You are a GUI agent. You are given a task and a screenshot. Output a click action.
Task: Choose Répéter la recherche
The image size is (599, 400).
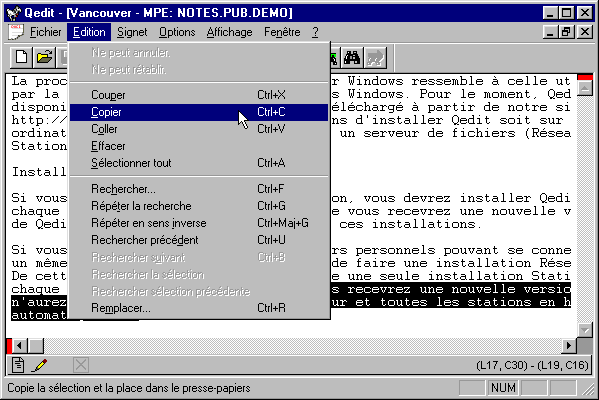pyautogui.click(x=199, y=206)
